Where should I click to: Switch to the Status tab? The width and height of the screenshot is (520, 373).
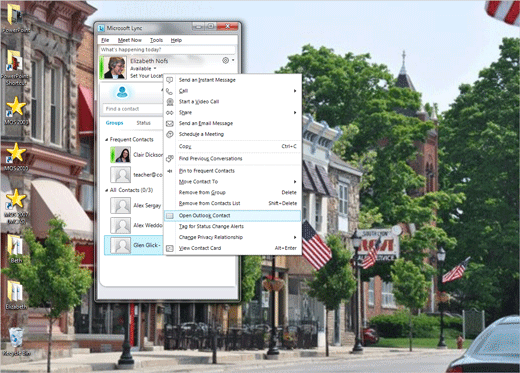click(x=144, y=123)
